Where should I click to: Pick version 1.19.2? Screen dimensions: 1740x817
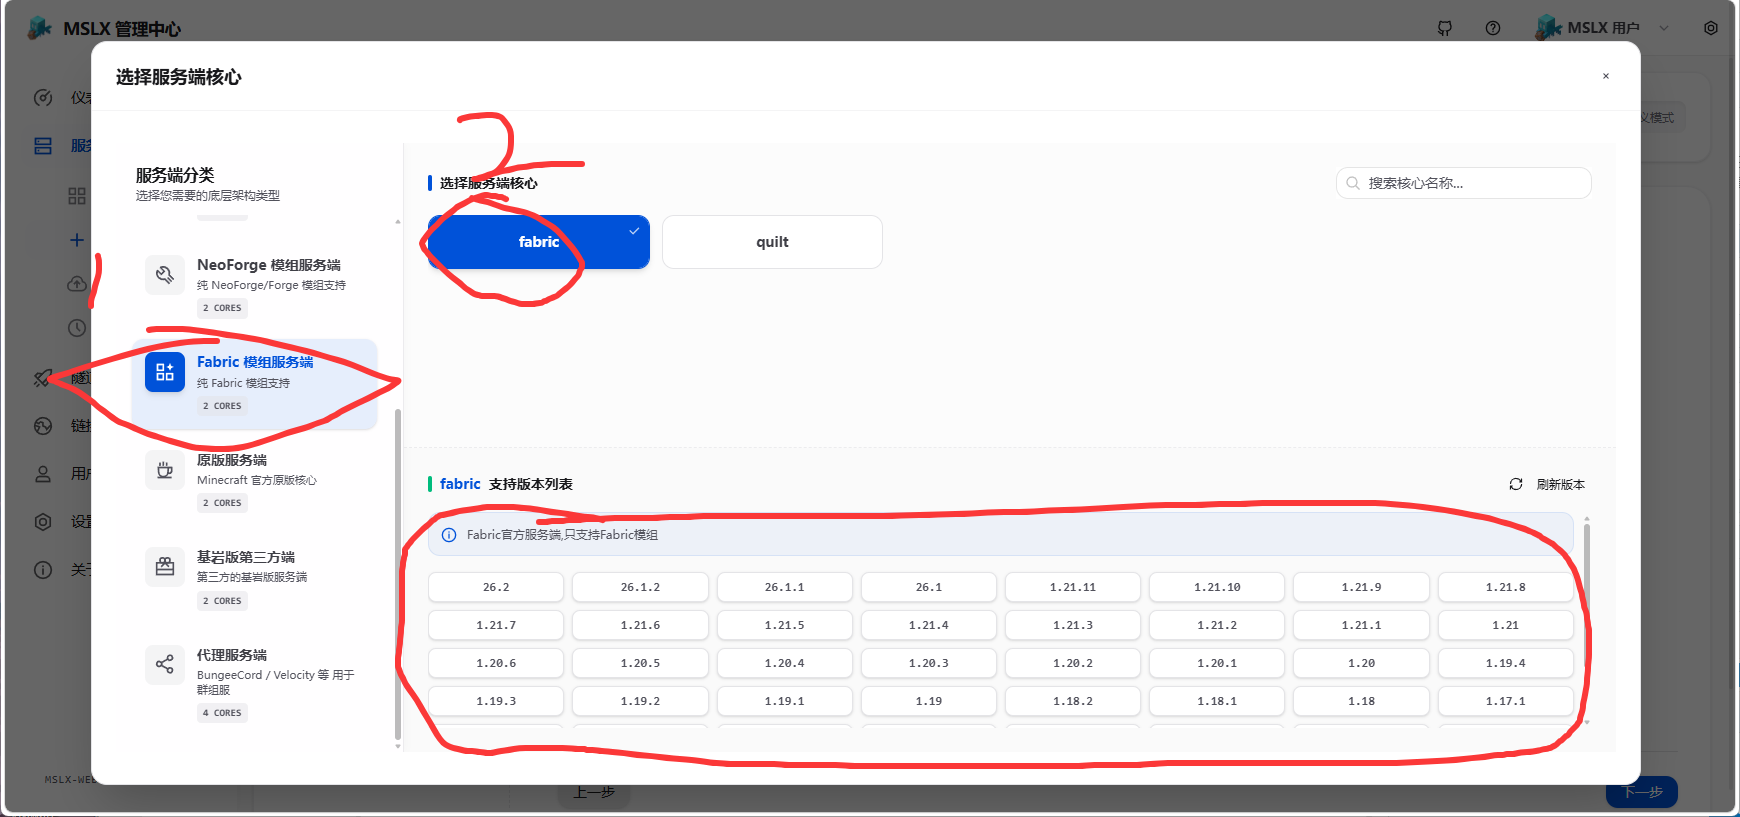click(640, 701)
